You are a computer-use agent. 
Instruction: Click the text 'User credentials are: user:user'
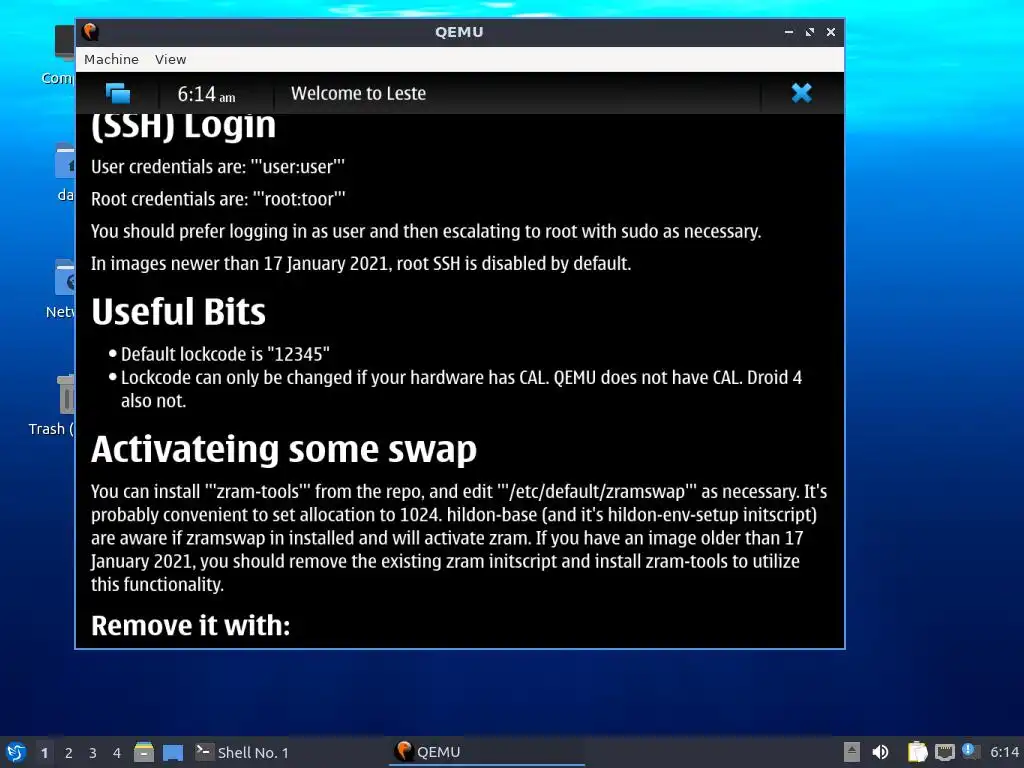click(x=218, y=167)
